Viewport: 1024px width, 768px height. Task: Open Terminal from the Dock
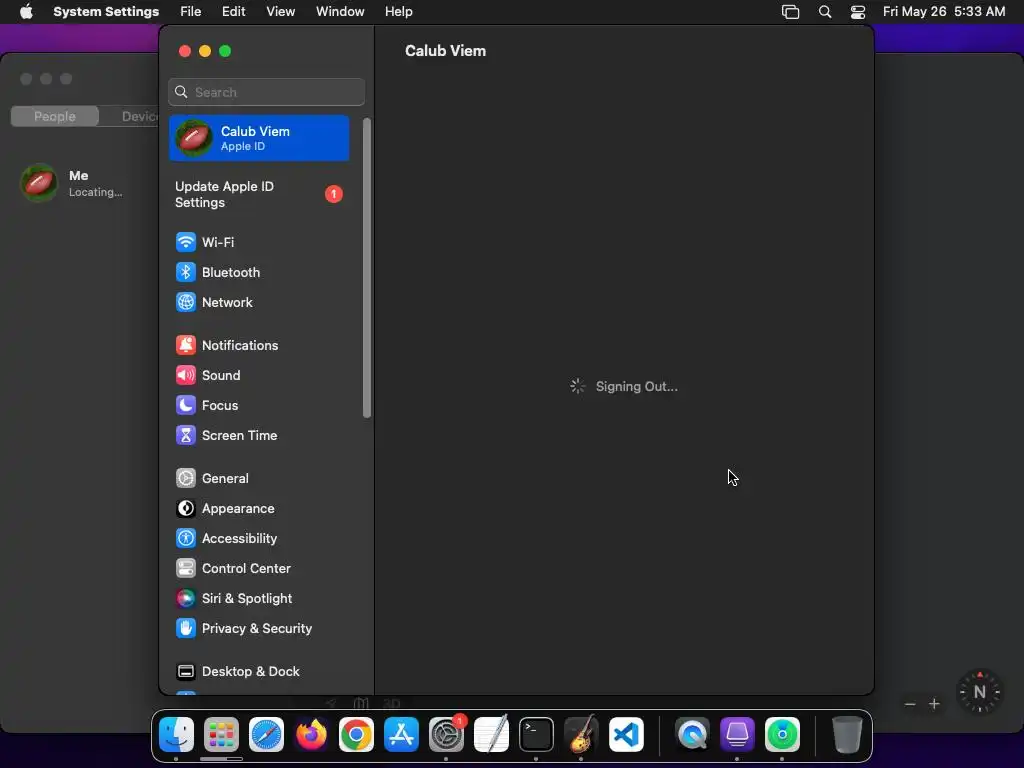[x=536, y=735]
